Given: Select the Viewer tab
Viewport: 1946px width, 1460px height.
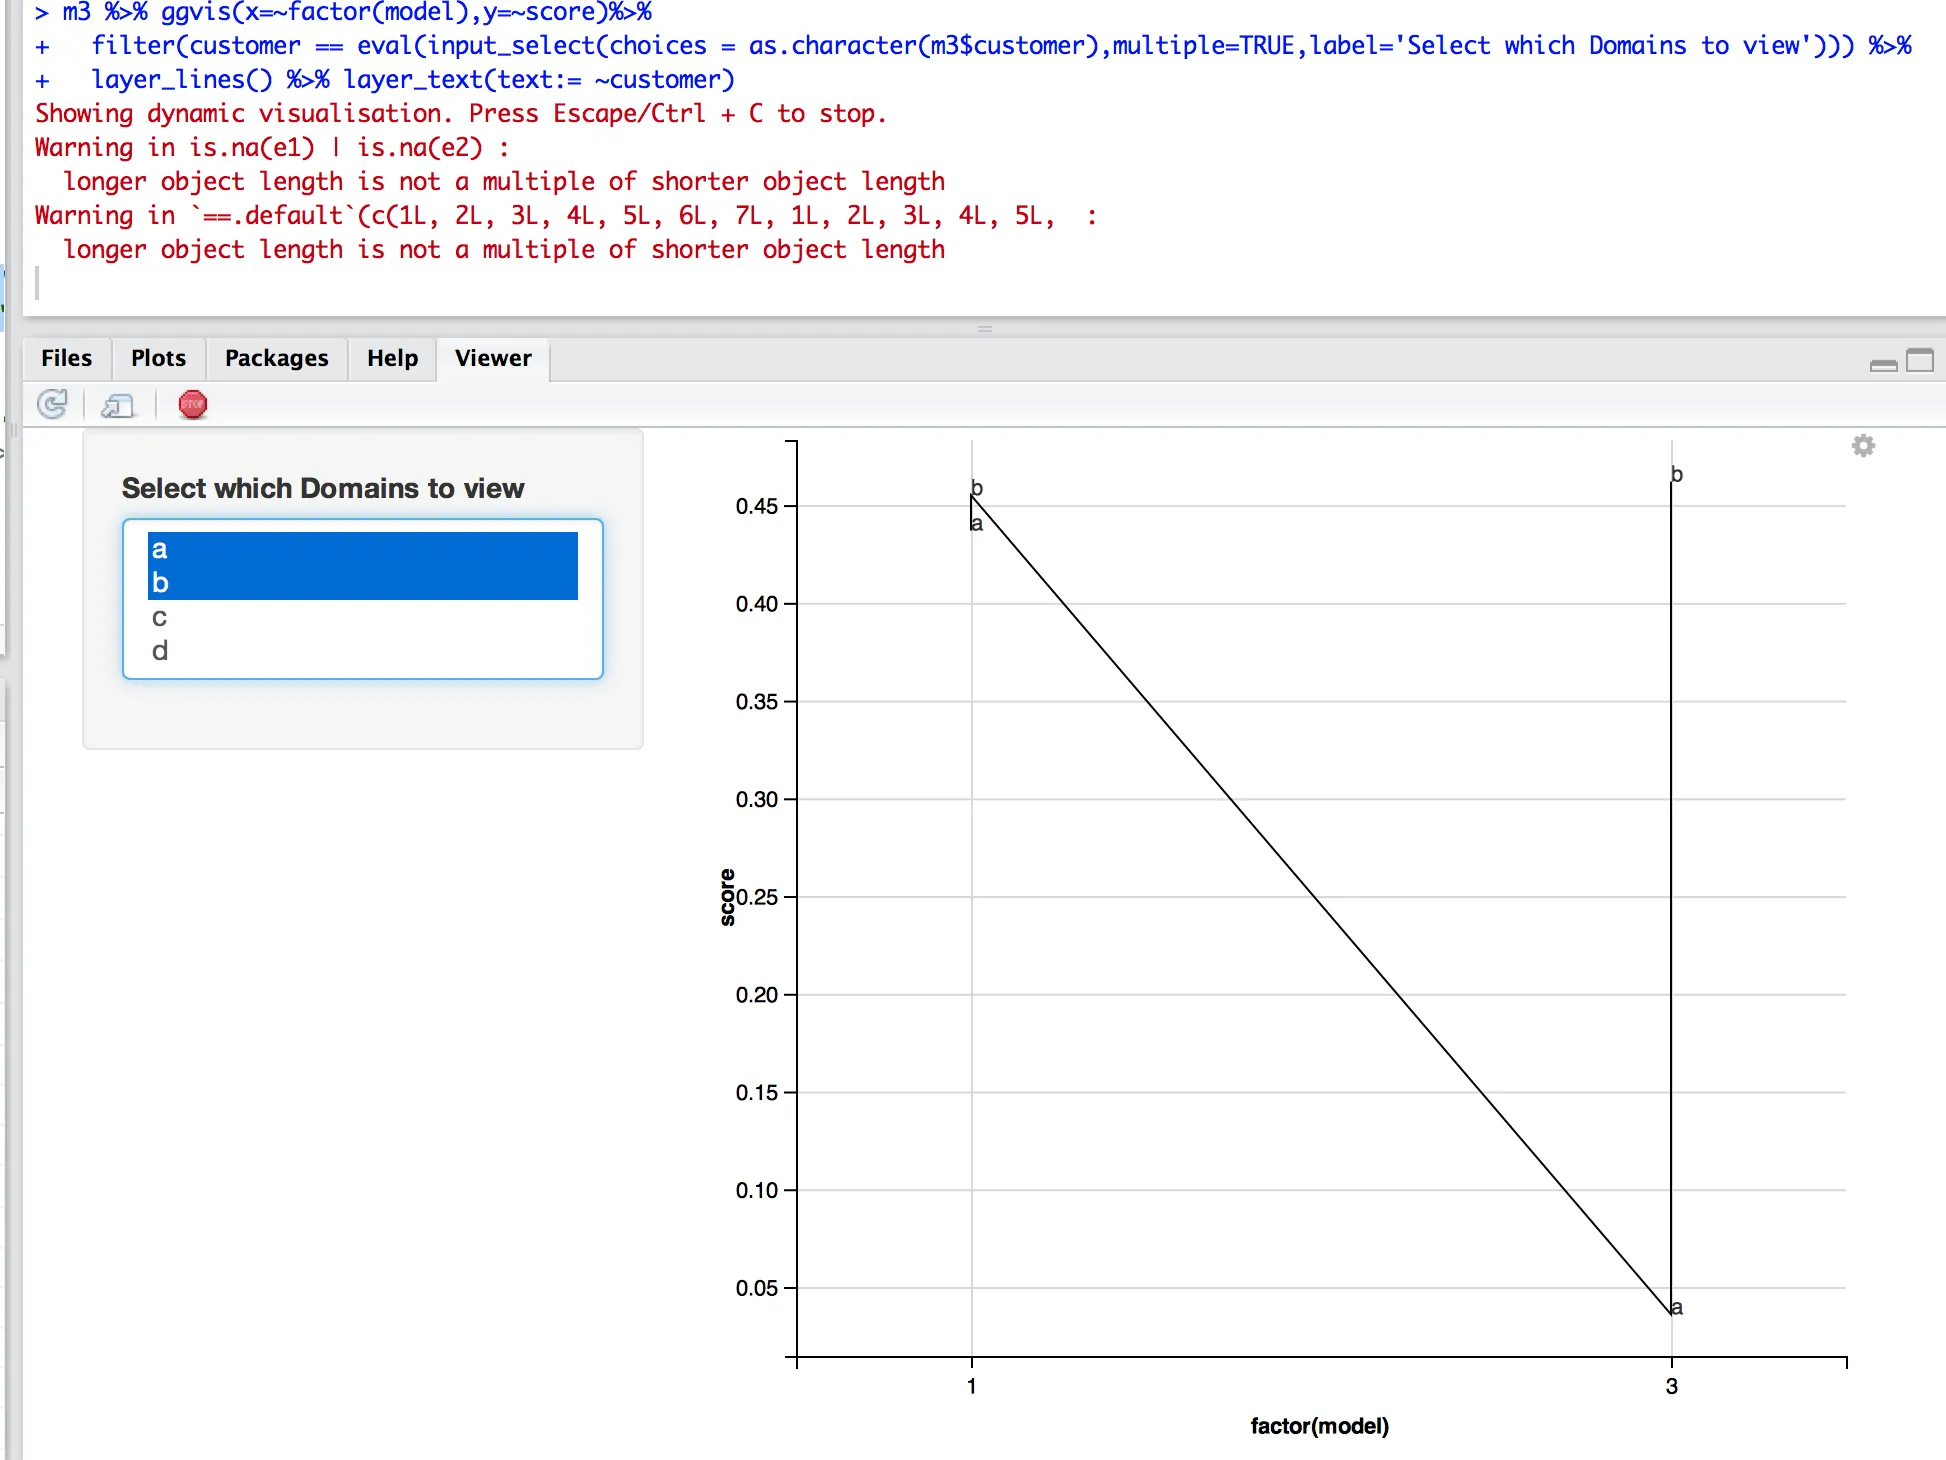Looking at the screenshot, I should pyautogui.click(x=493, y=358).
